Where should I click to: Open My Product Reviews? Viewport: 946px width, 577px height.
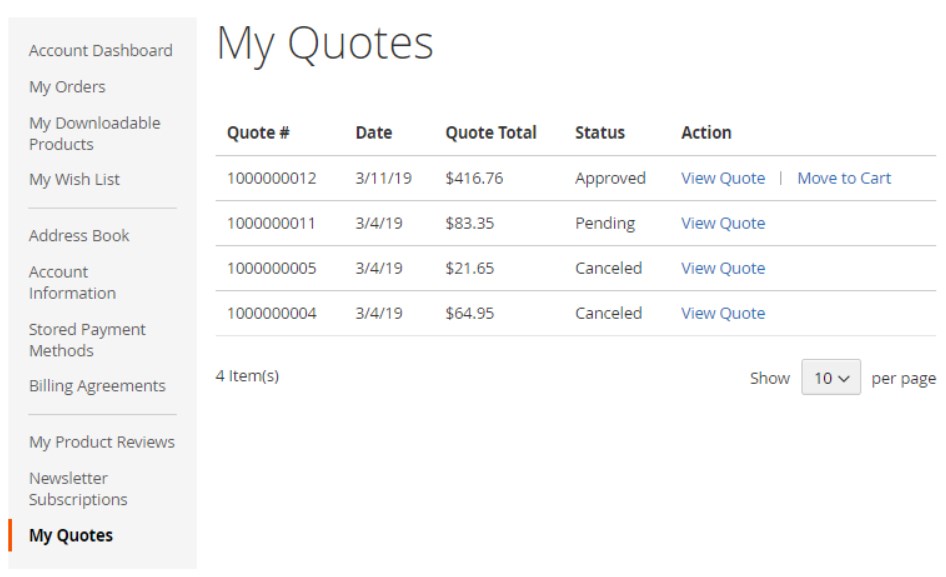point(101,442)
